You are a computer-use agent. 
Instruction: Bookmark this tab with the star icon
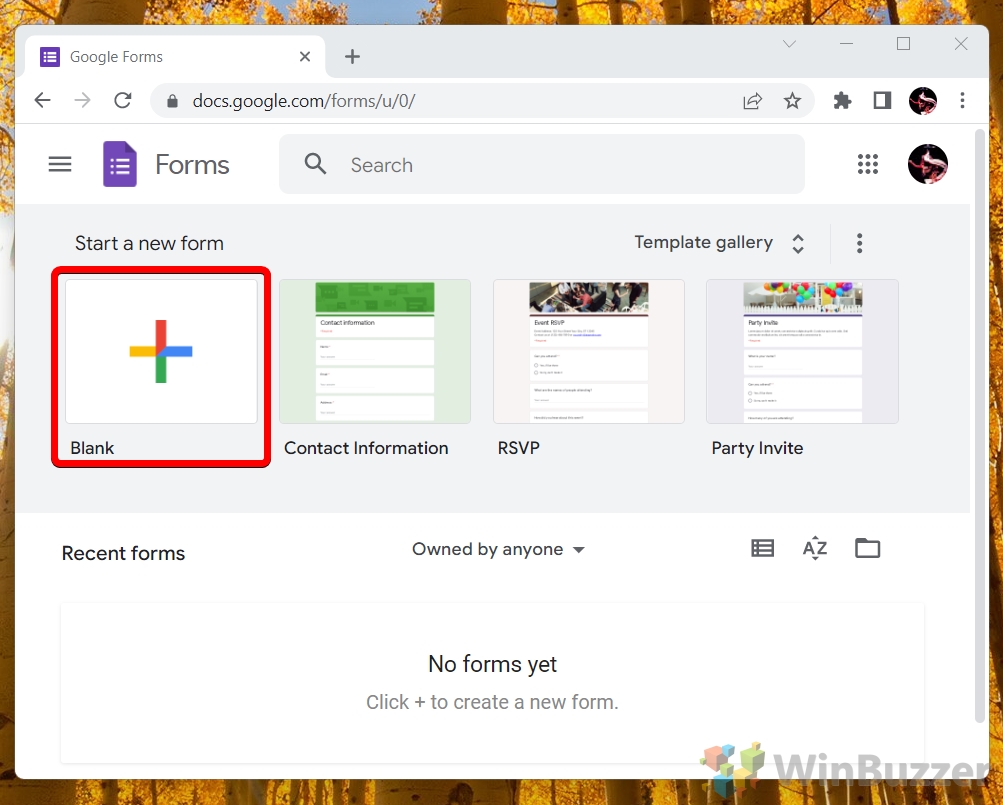(793, 100)
